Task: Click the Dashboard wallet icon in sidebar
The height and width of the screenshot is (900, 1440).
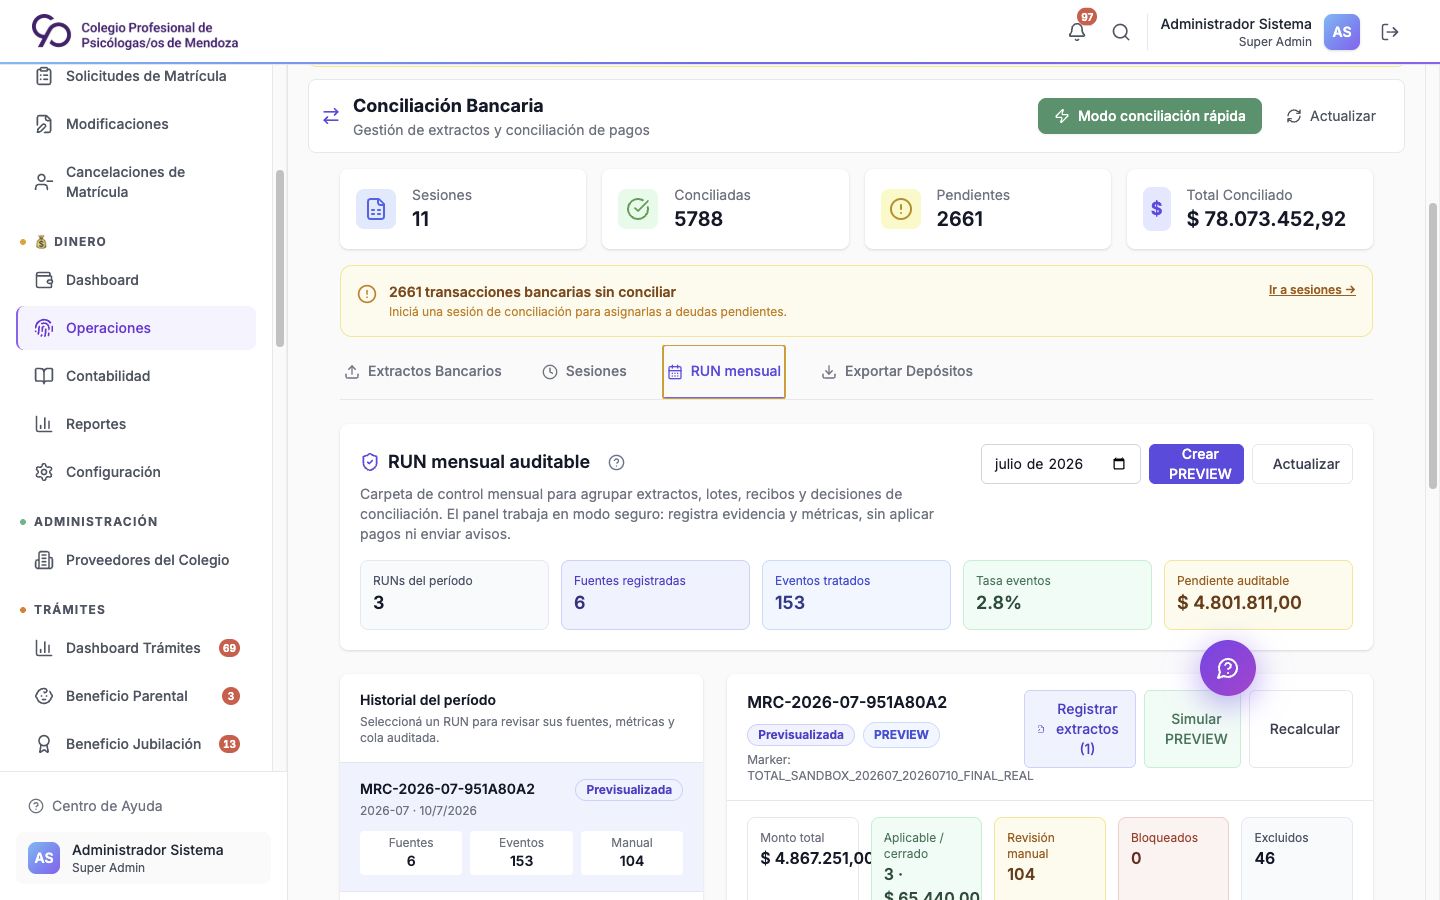Action: pos(44,280)
